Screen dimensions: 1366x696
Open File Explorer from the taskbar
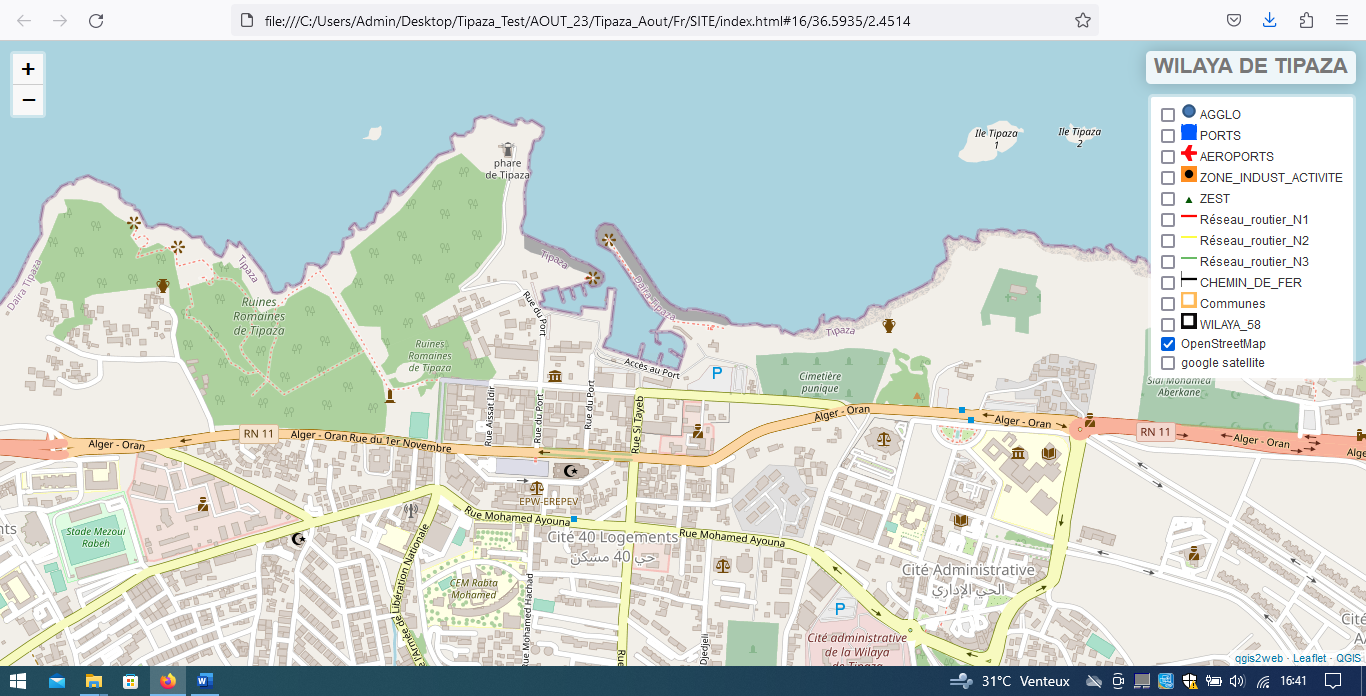tap(93, 681)
